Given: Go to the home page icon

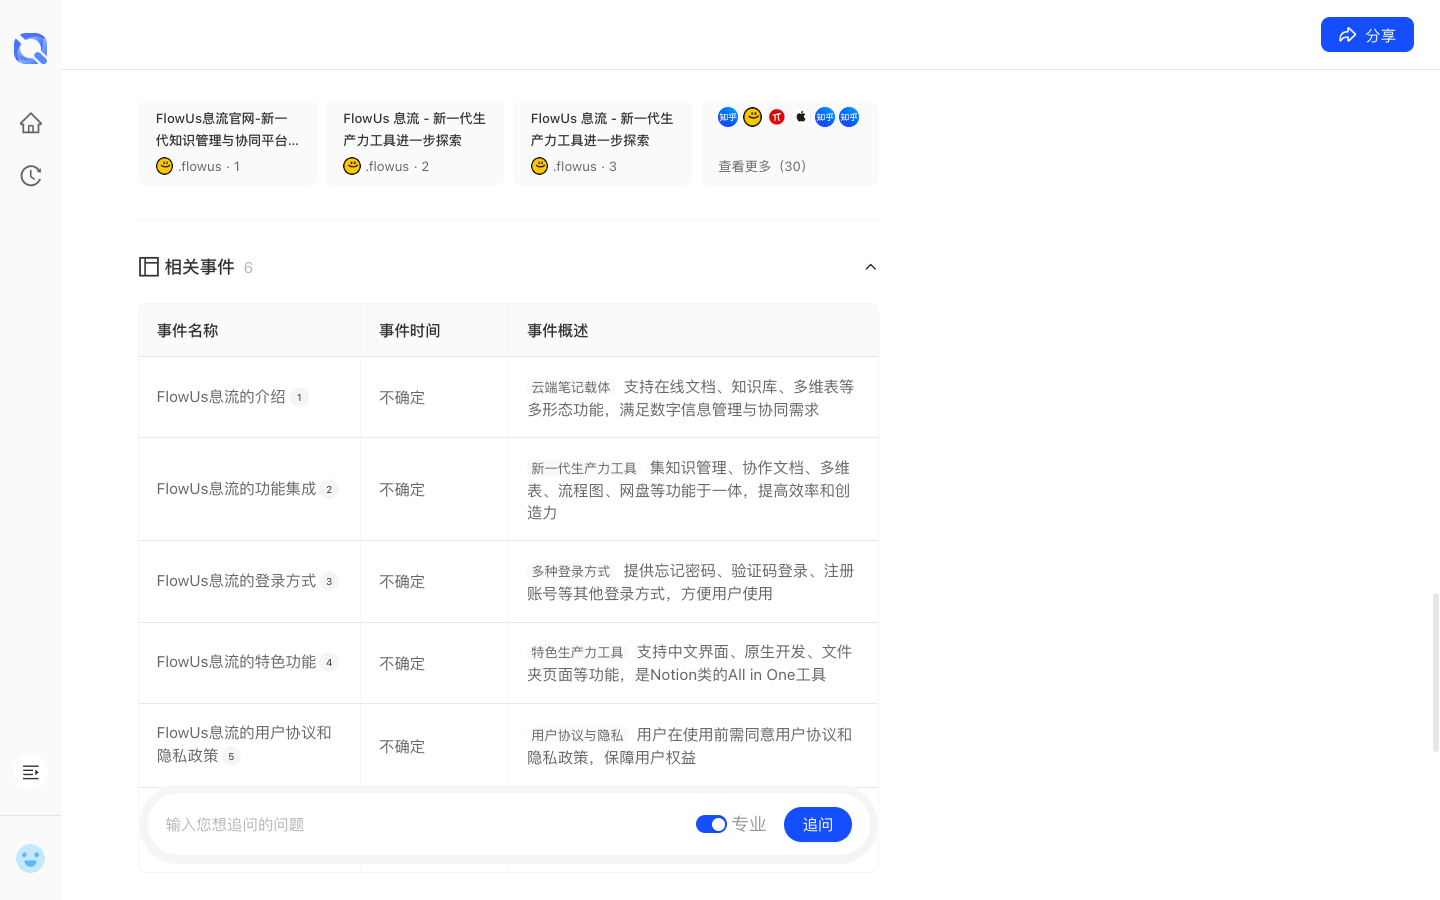Looking at the screenshot, I should (31, 123).
